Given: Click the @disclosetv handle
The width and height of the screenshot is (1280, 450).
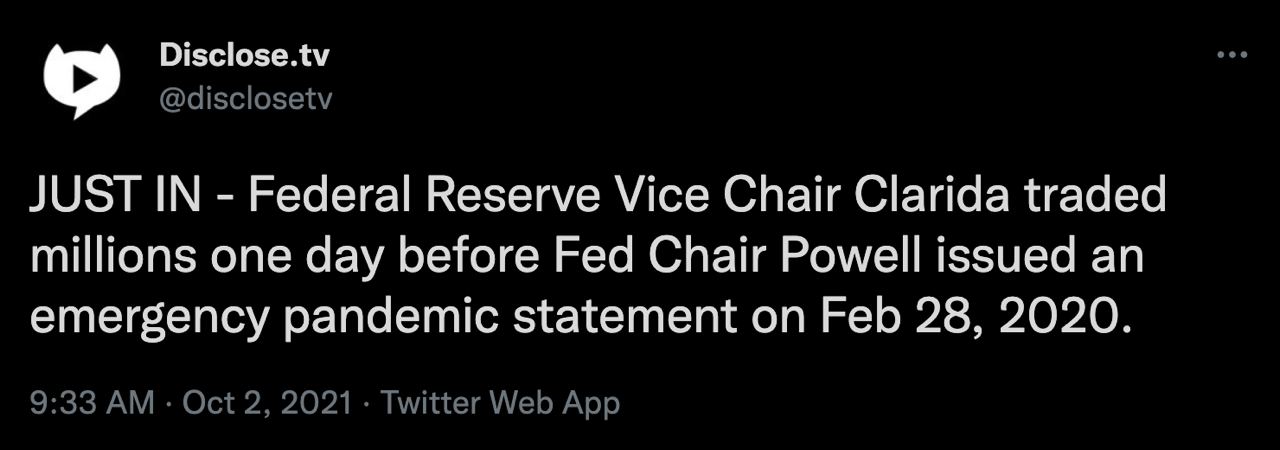Looking at the screenshot, I should coord(245,101).
